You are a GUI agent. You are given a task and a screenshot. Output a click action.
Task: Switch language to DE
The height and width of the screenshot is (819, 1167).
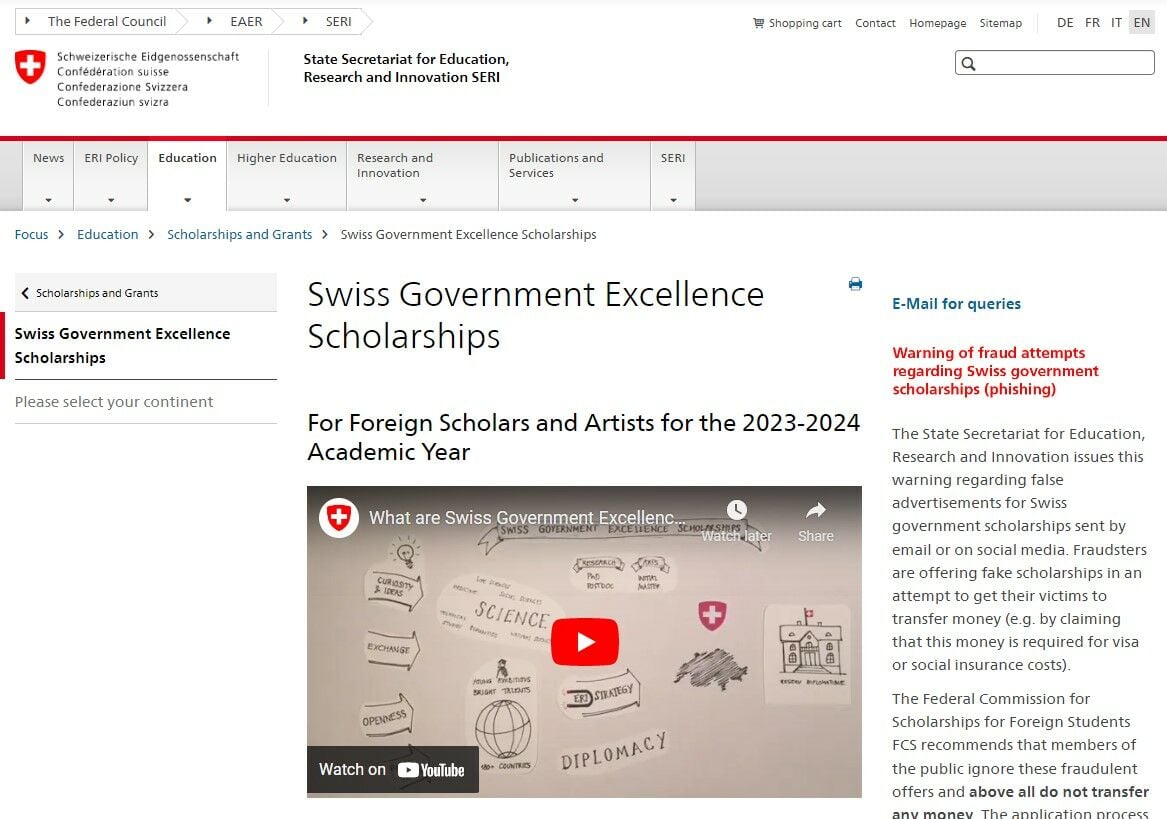click(1065, 22)
